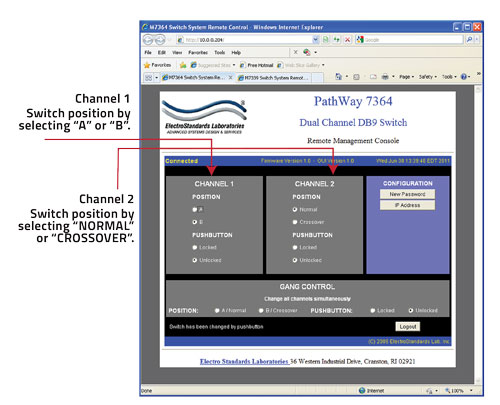Set Channel 1 pushbutton to Locked
The height and width of the screenshot is (405, 500).
pos(195,247)
